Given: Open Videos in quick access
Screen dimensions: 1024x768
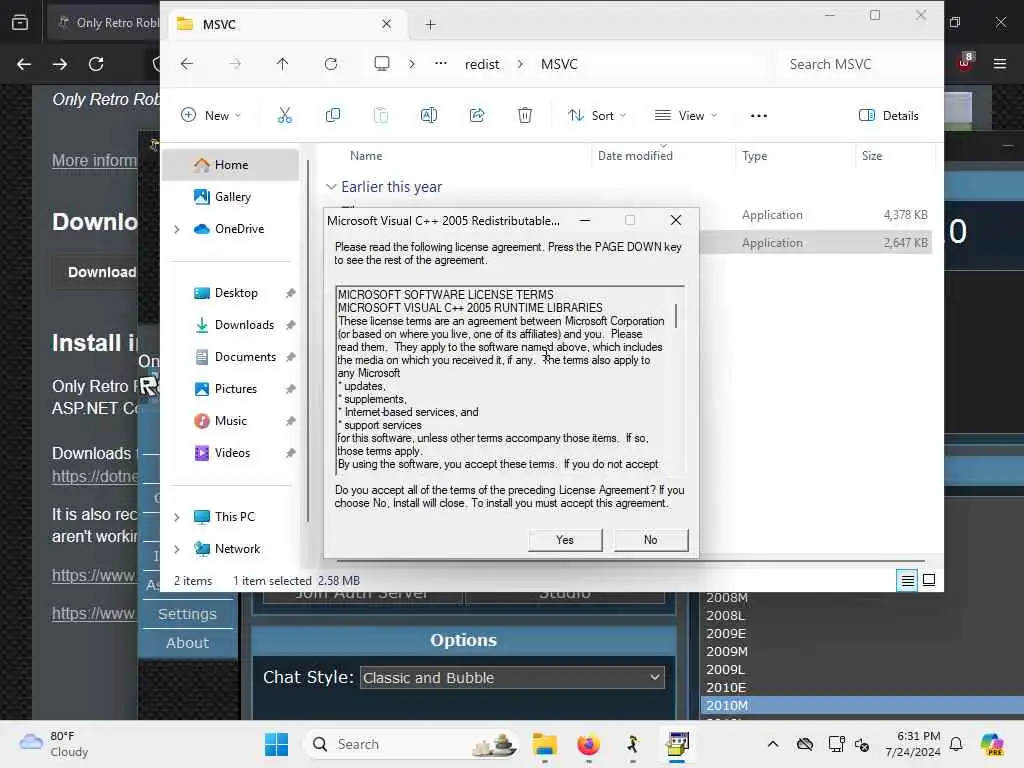Looking at the screenshot, I should pos(231,453).
